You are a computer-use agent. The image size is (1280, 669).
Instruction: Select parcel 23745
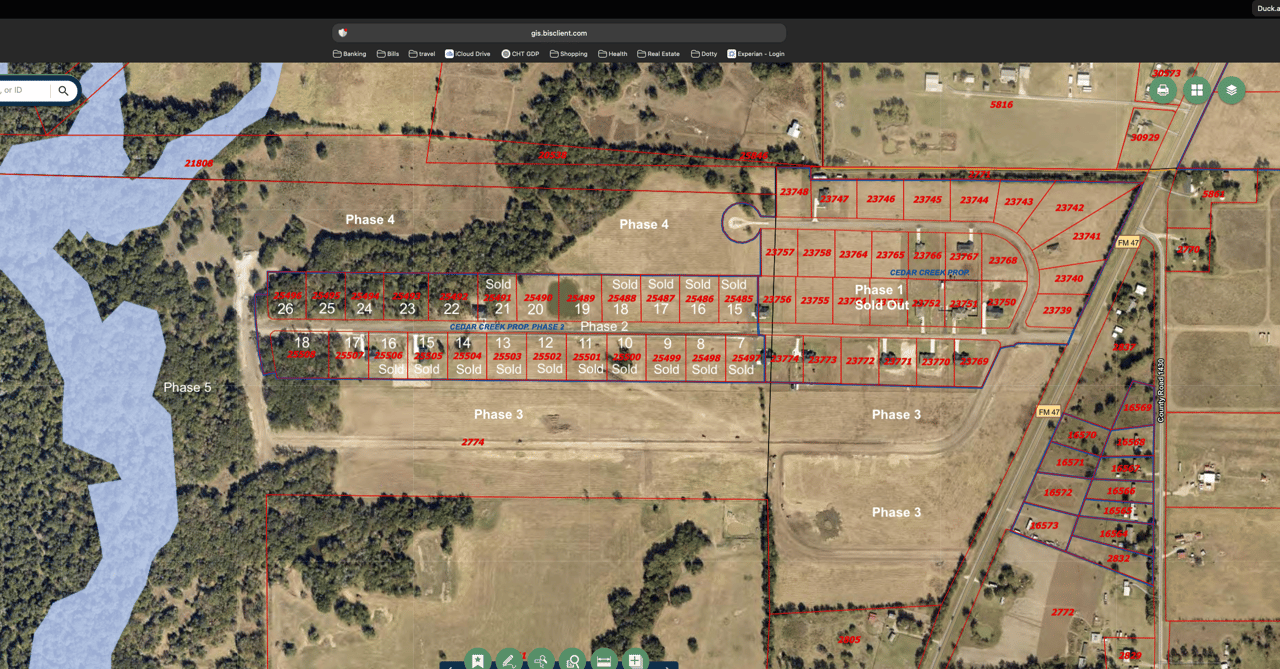(927, 199)
